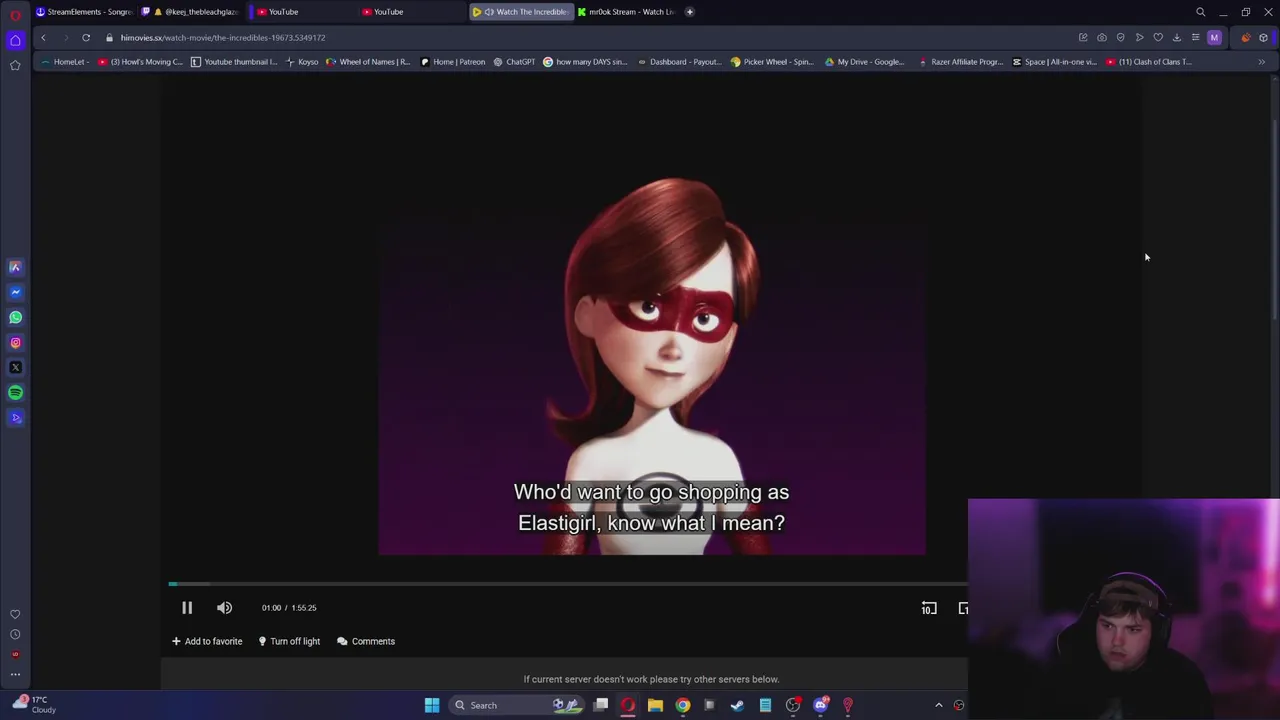This screenshot has height=720, width=1280.
Task: Seek along the video progress bar
Action: 567,584
